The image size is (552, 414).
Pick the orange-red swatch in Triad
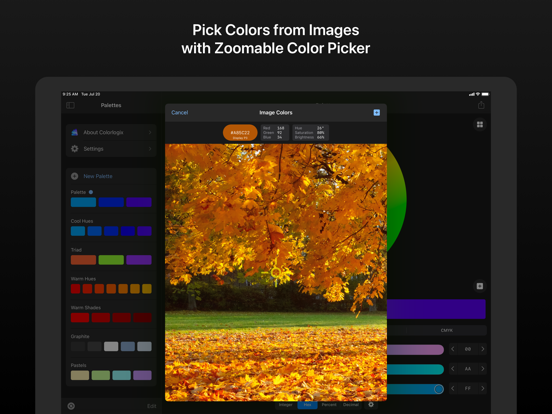point(83,260)
